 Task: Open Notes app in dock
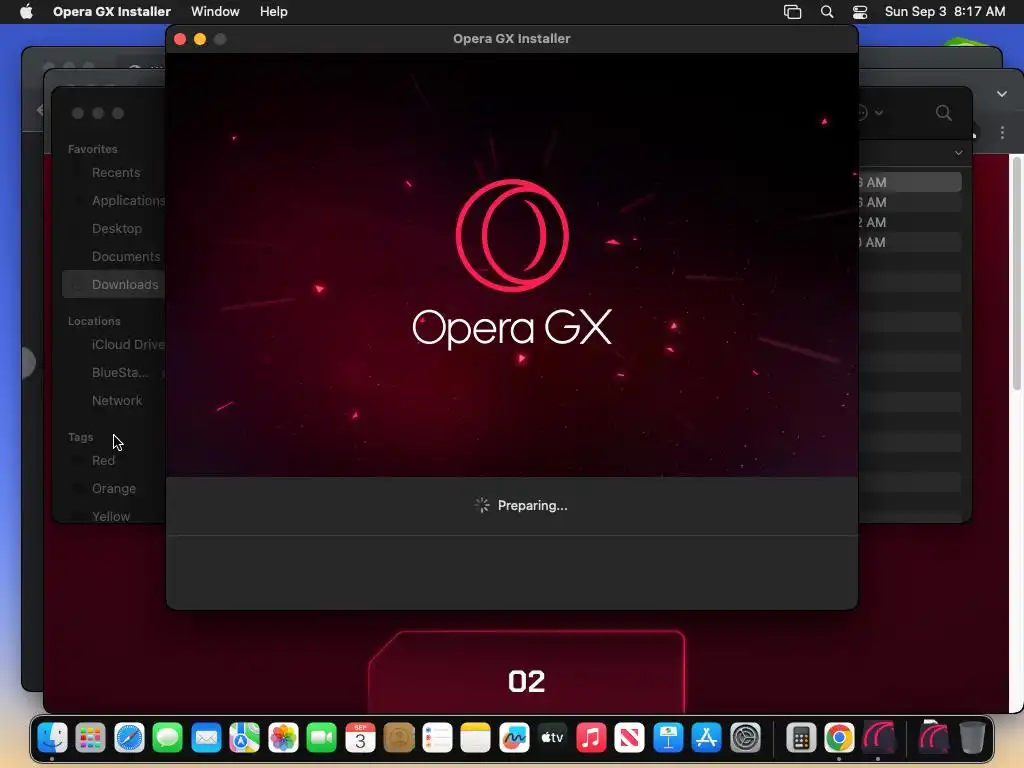pyautogui.click(x=475, y=739)
